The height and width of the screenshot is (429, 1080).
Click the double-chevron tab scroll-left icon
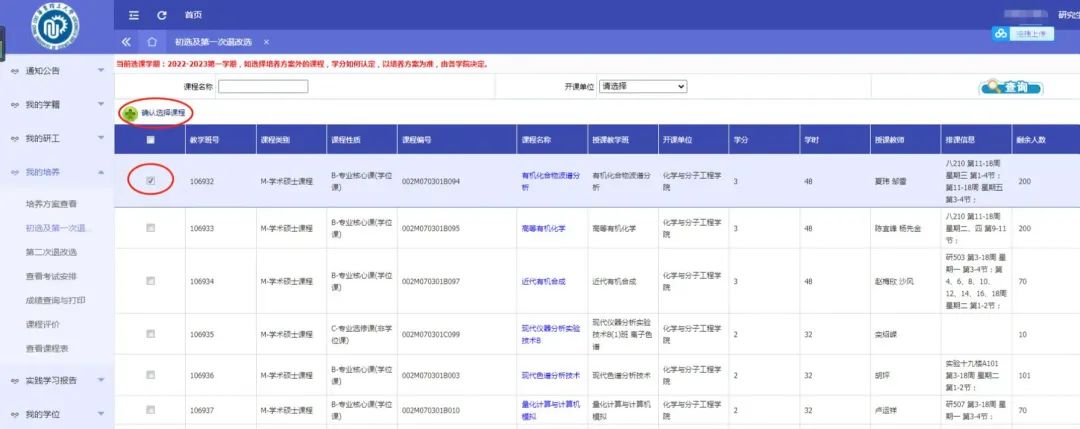click(x=126, y=42)
